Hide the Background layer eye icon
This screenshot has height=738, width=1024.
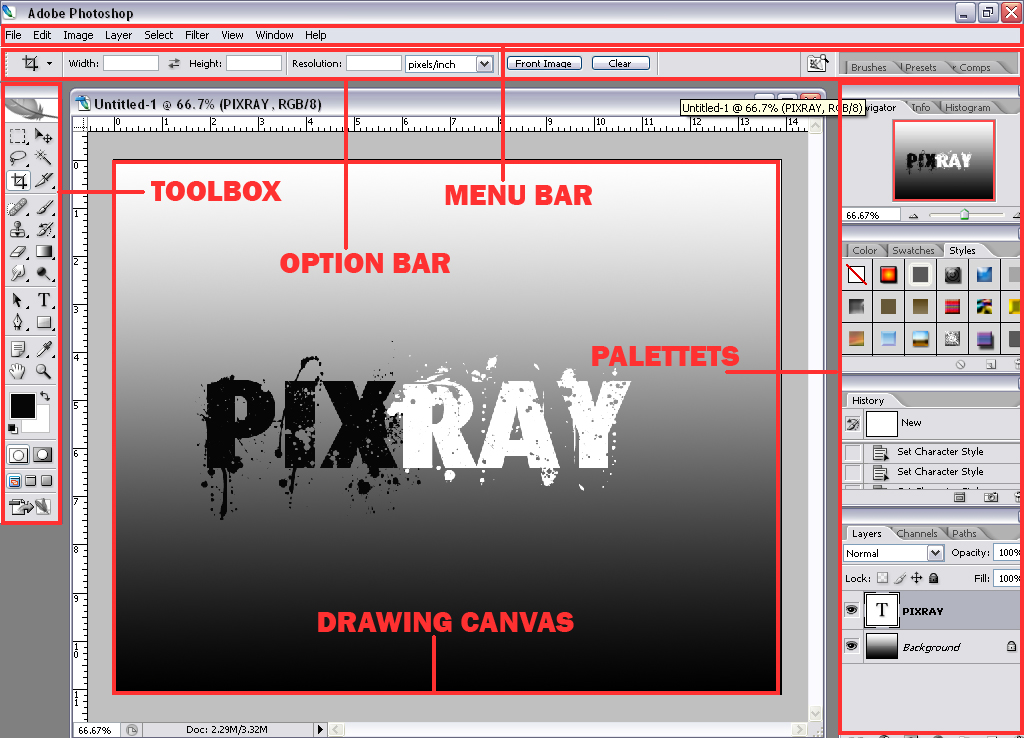(852, 646)
